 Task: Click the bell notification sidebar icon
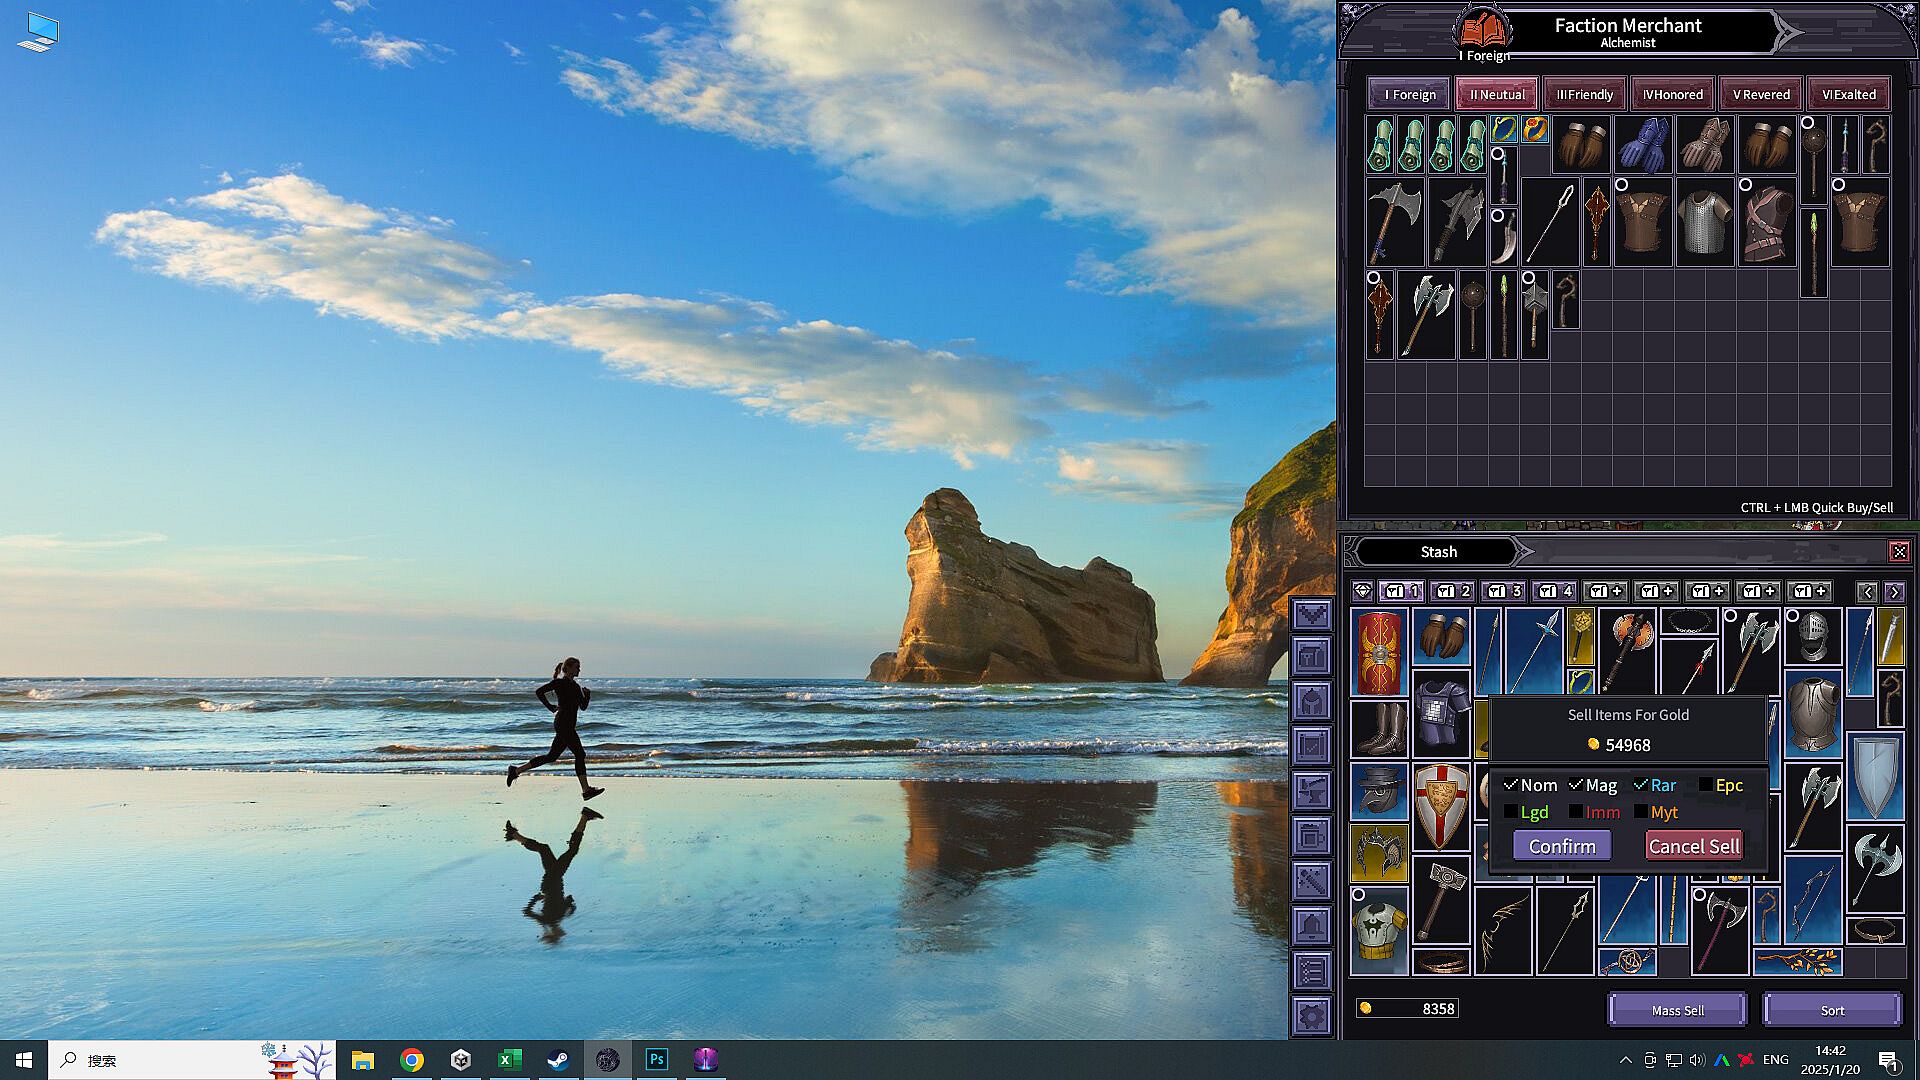(1312, 926)
